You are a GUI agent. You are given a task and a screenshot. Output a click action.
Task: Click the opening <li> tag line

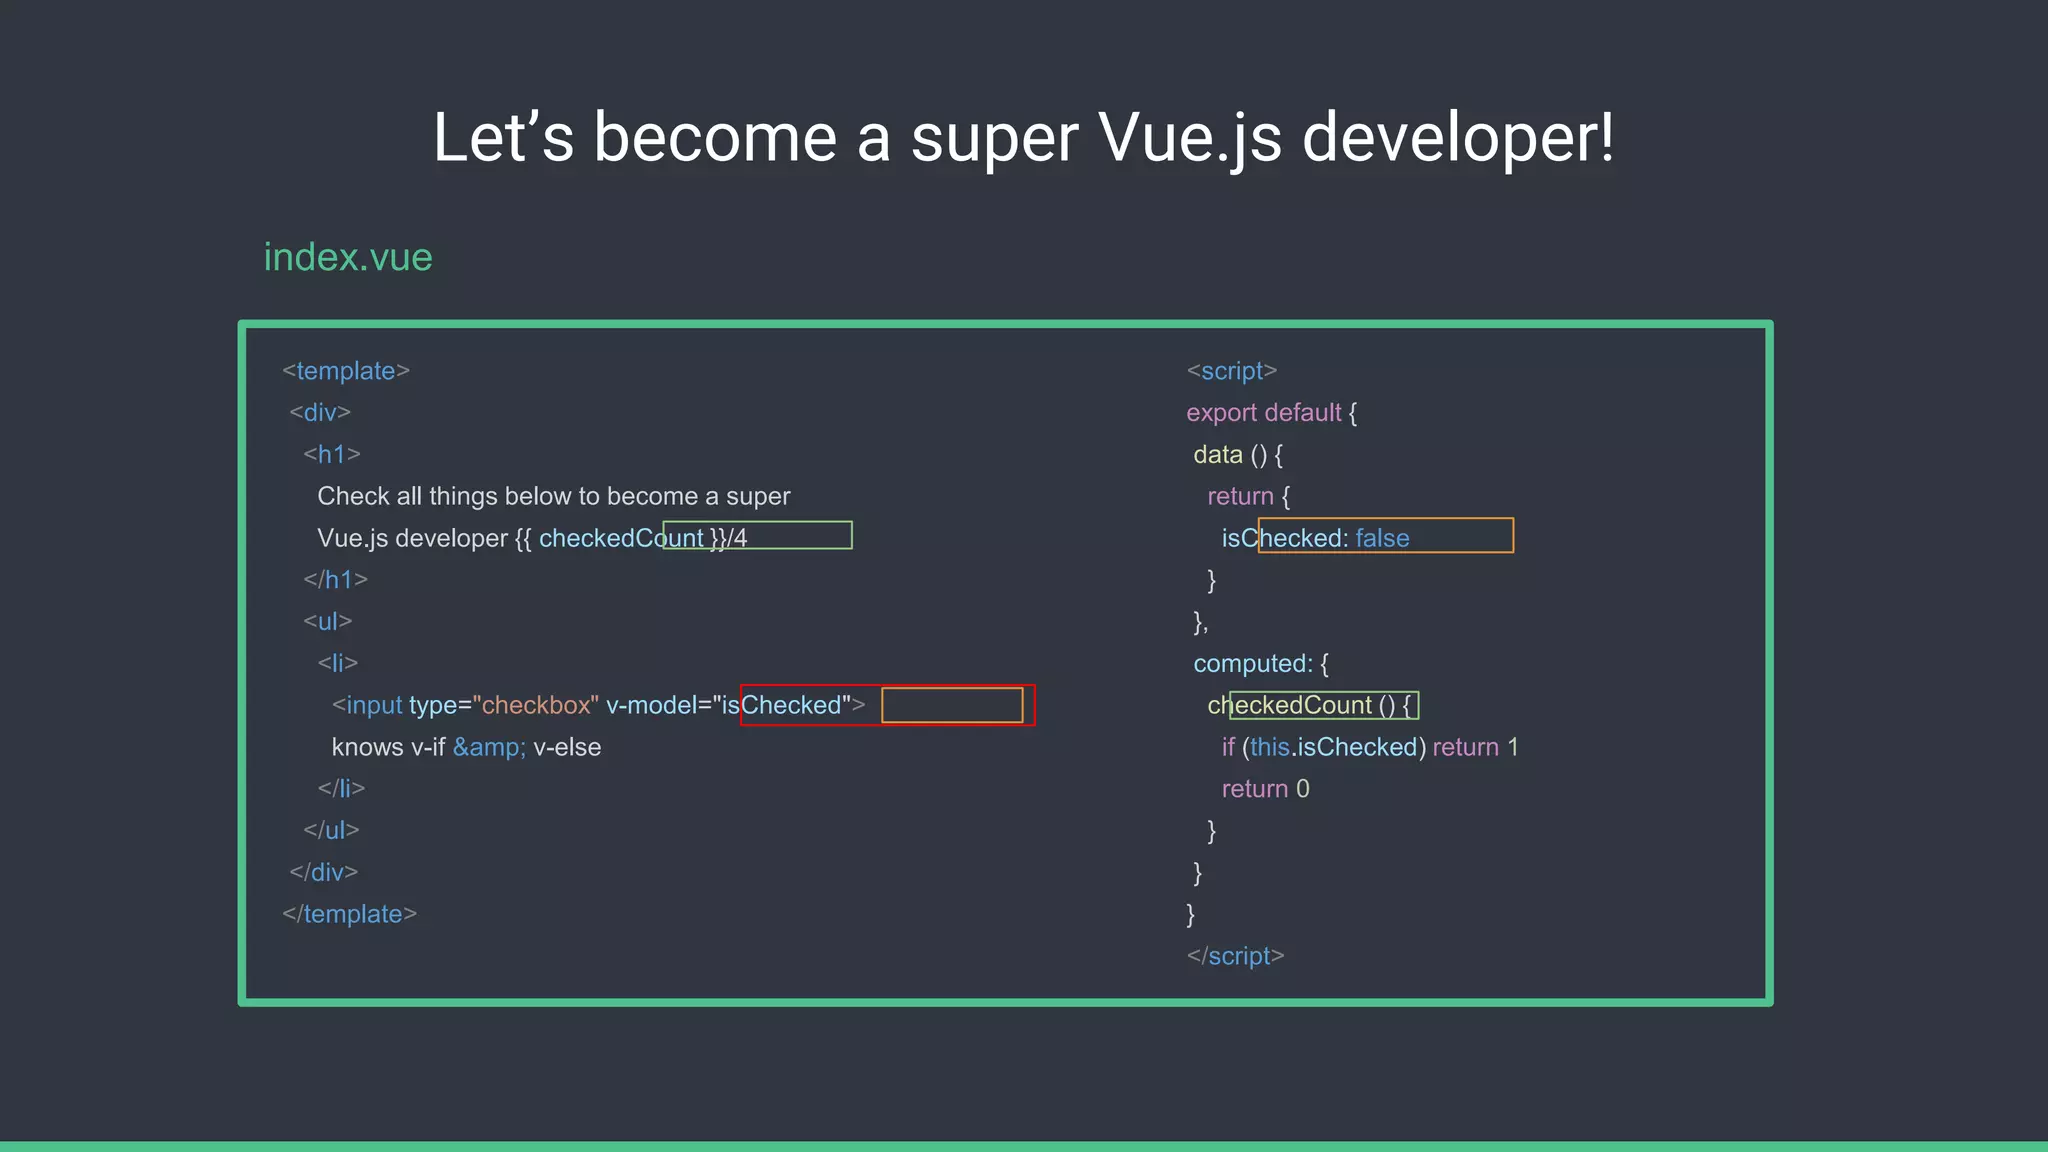pyautogui.click(x=338, y=663)
